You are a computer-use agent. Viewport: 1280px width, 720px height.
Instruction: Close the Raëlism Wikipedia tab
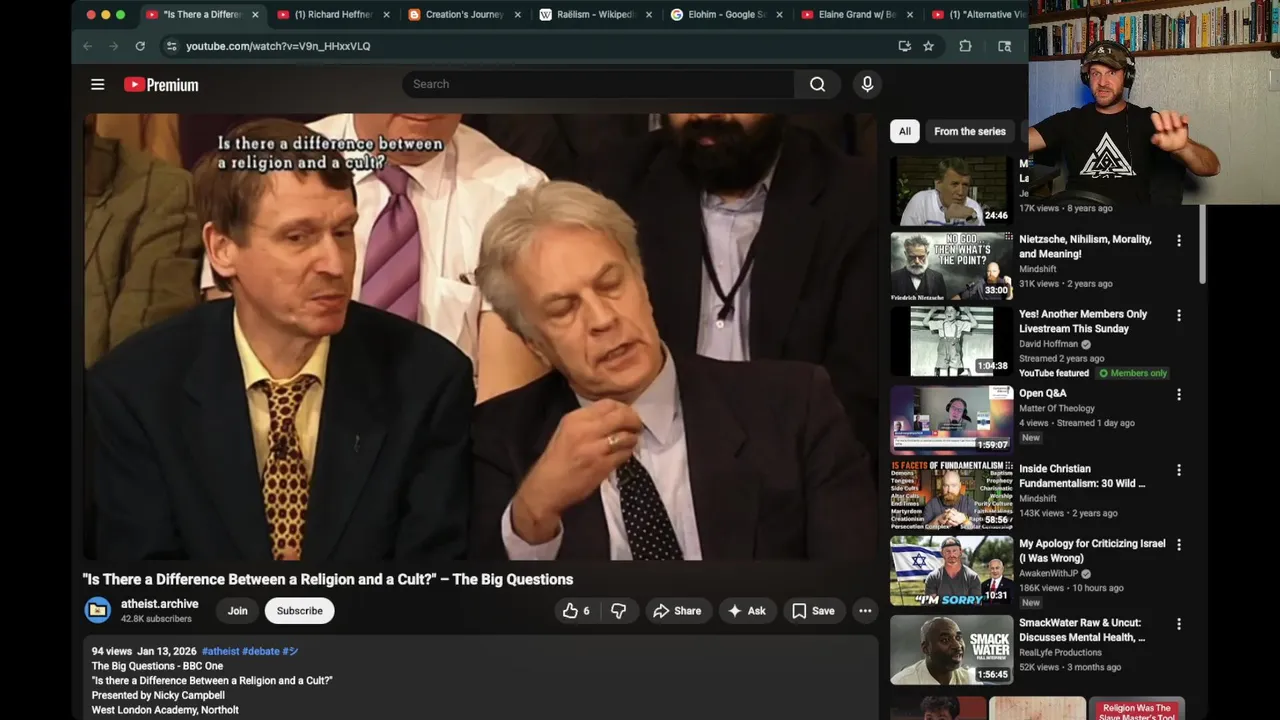click(649, 15)
